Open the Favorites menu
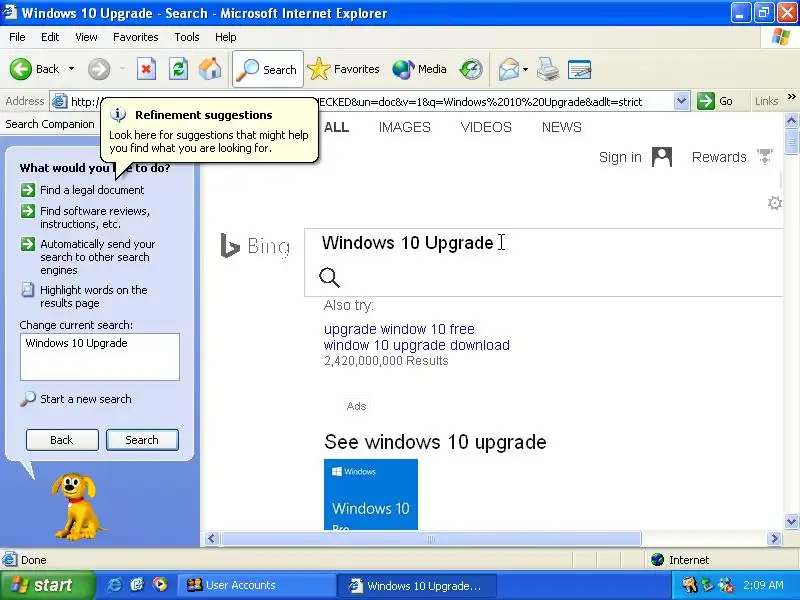The width and height of the screenshot is (800, 600). click(x=136, y=37)
